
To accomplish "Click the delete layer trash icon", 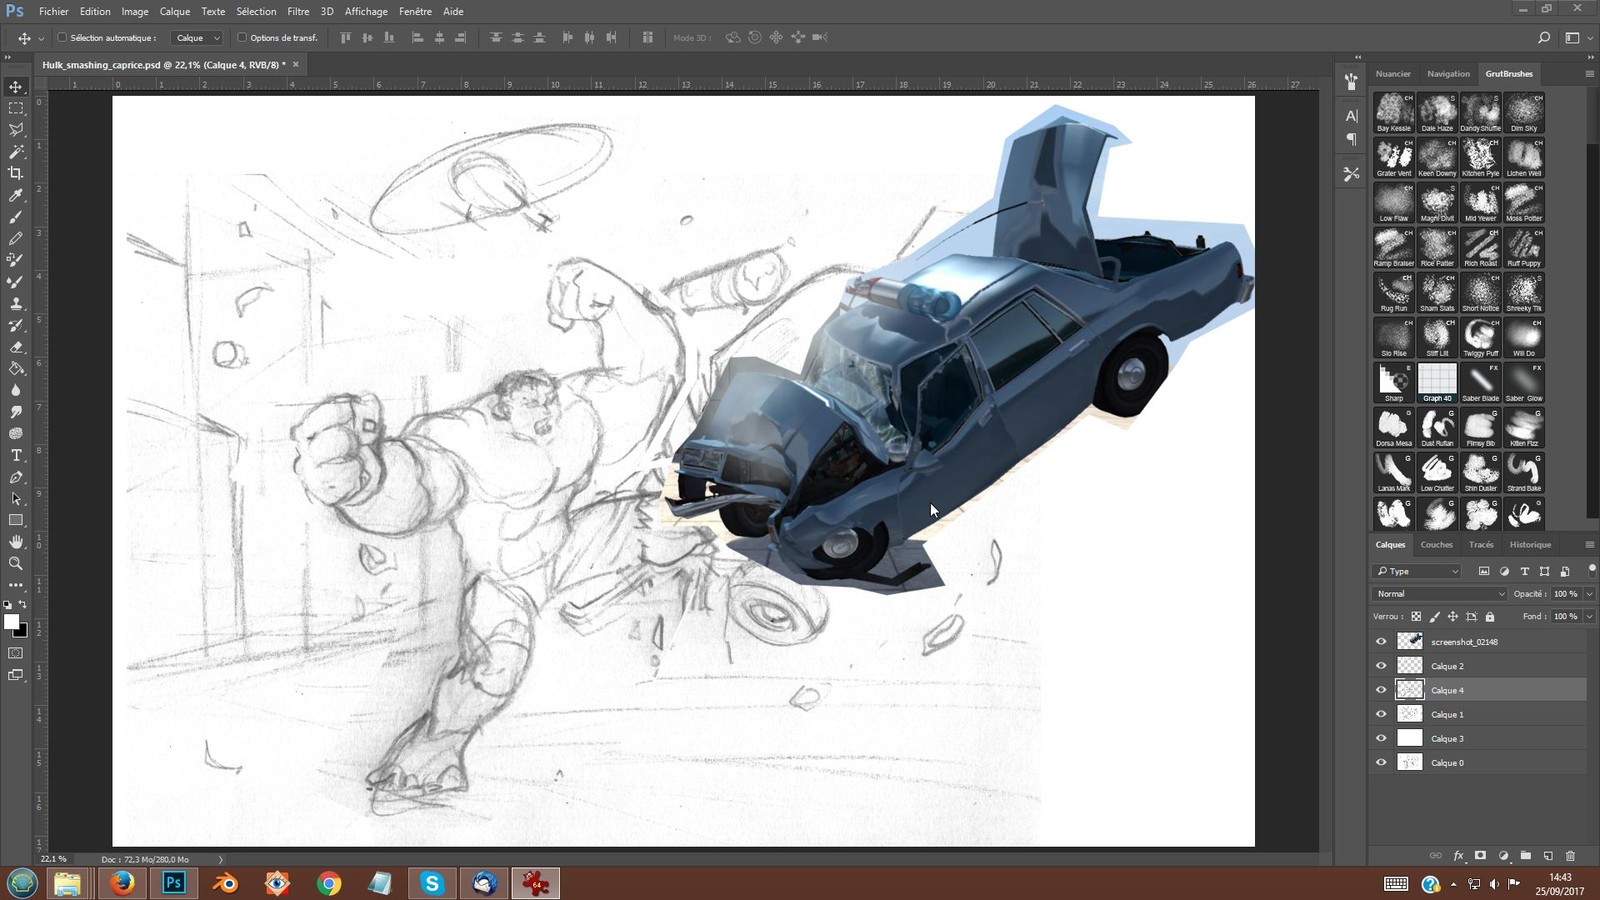I will click(x=1570, y=856).
